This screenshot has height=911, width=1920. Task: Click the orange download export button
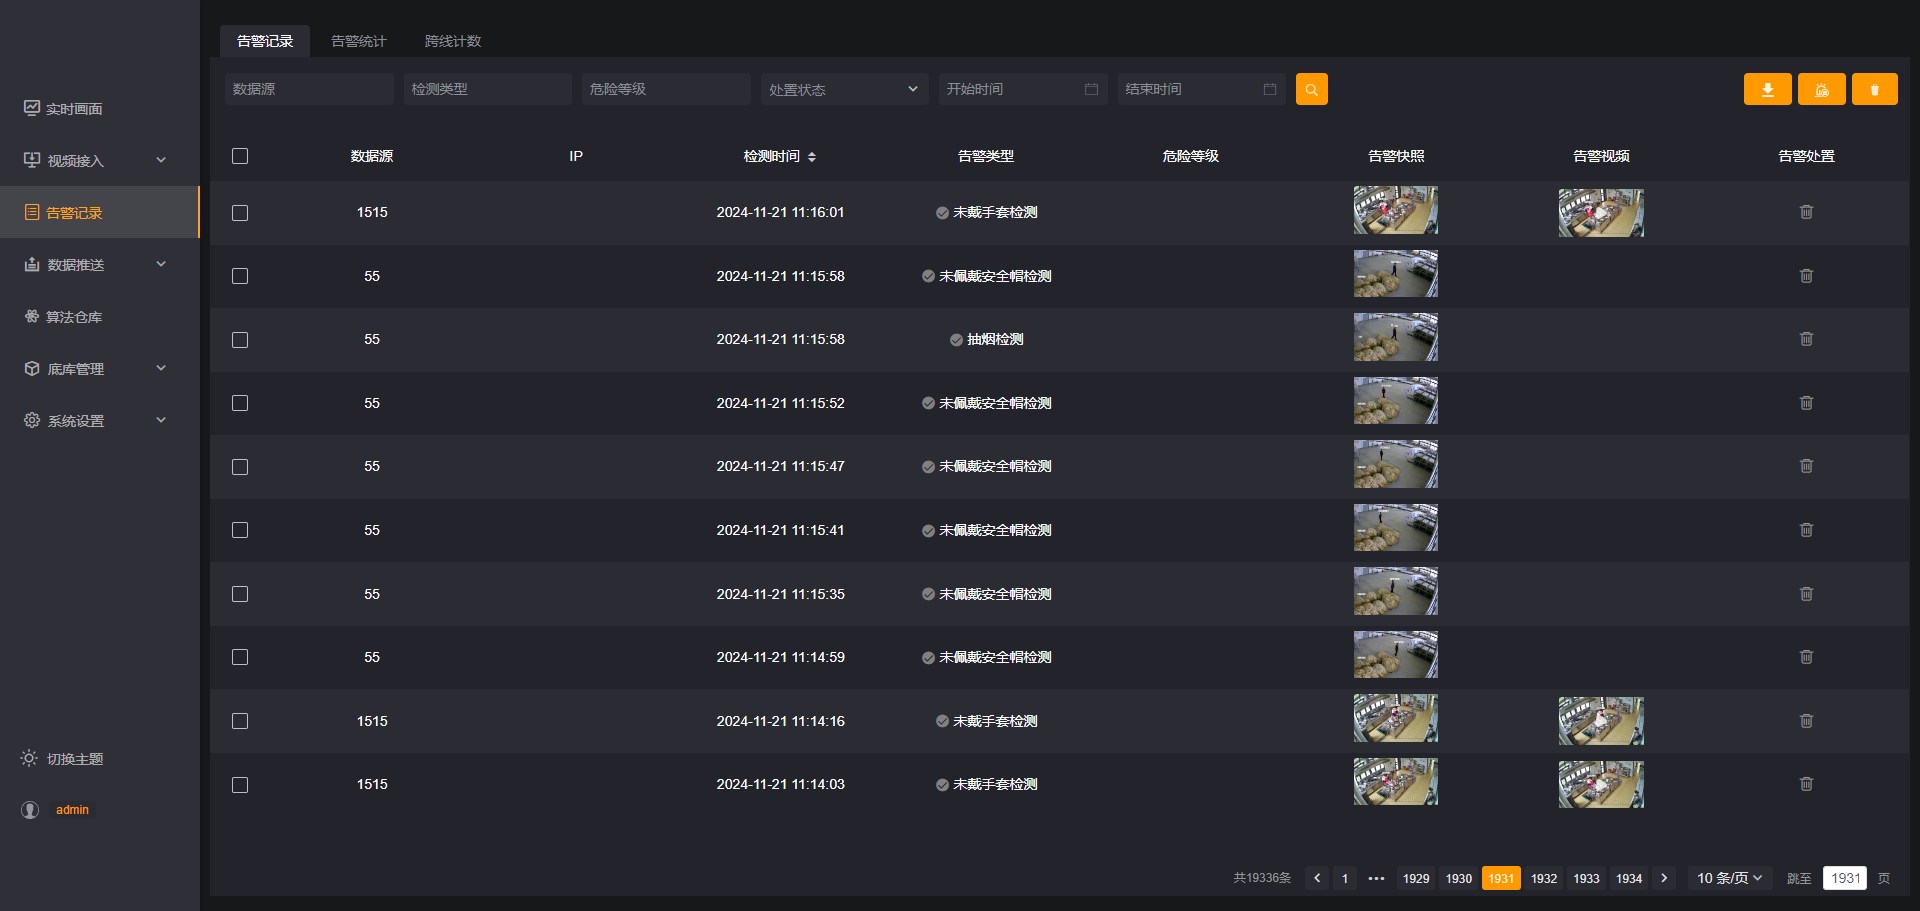pos(1767,89)
